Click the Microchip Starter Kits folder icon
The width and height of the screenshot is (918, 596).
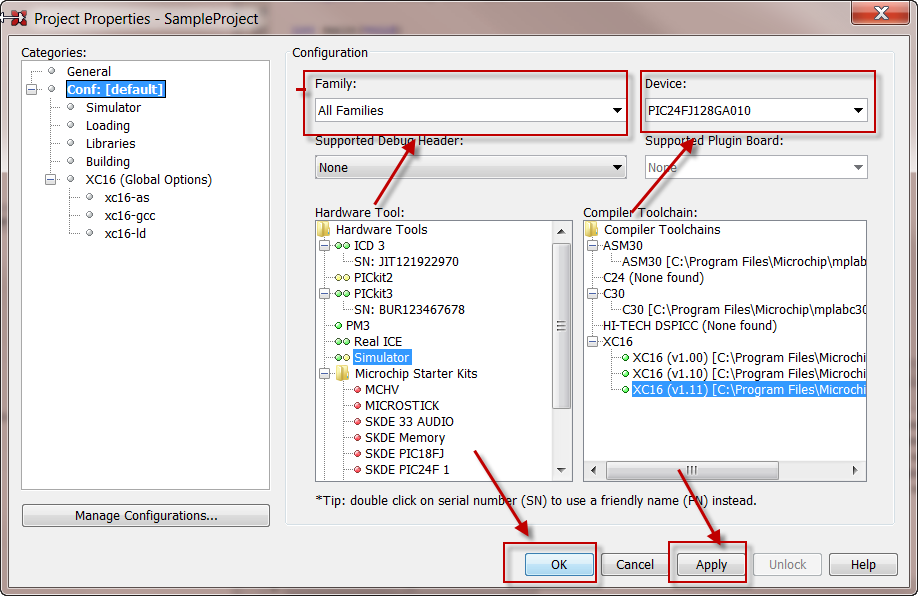pos(342,374)
